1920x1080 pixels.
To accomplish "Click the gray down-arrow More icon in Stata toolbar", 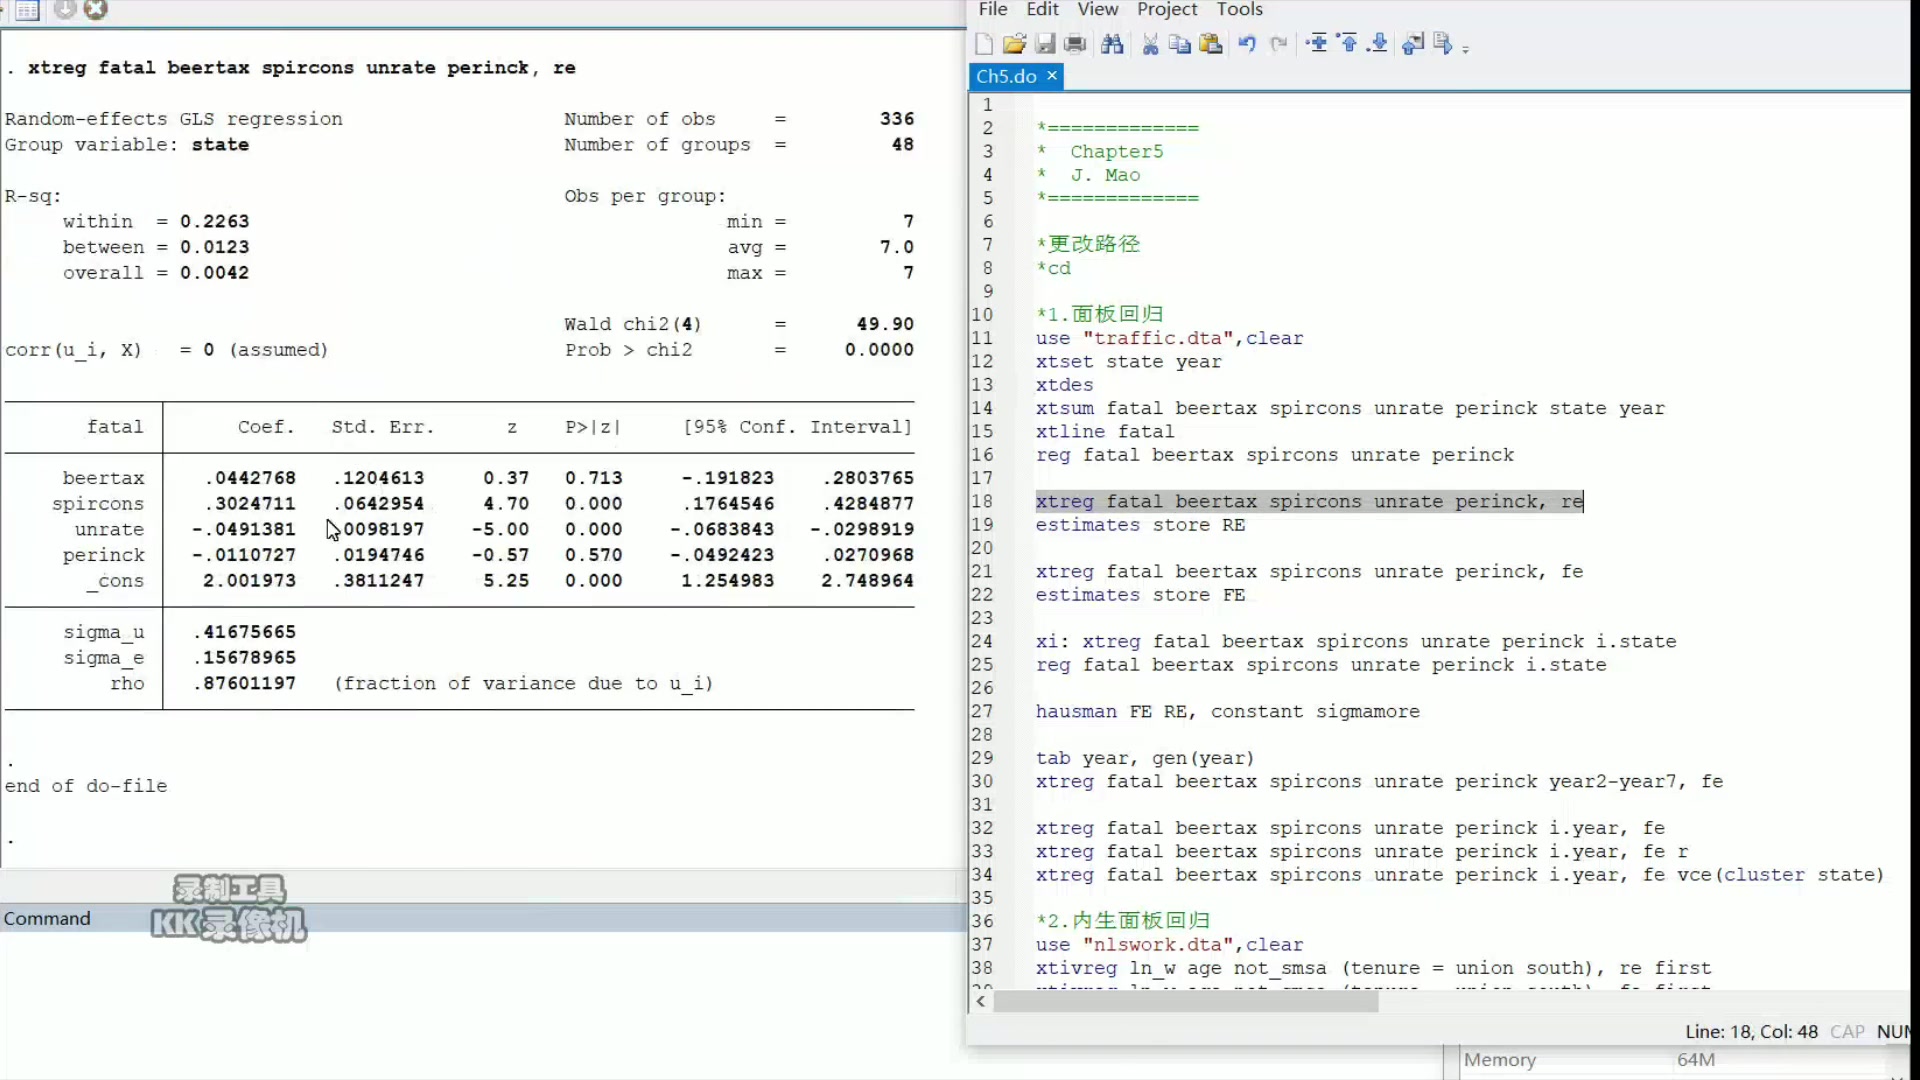I will pos(65,10).
